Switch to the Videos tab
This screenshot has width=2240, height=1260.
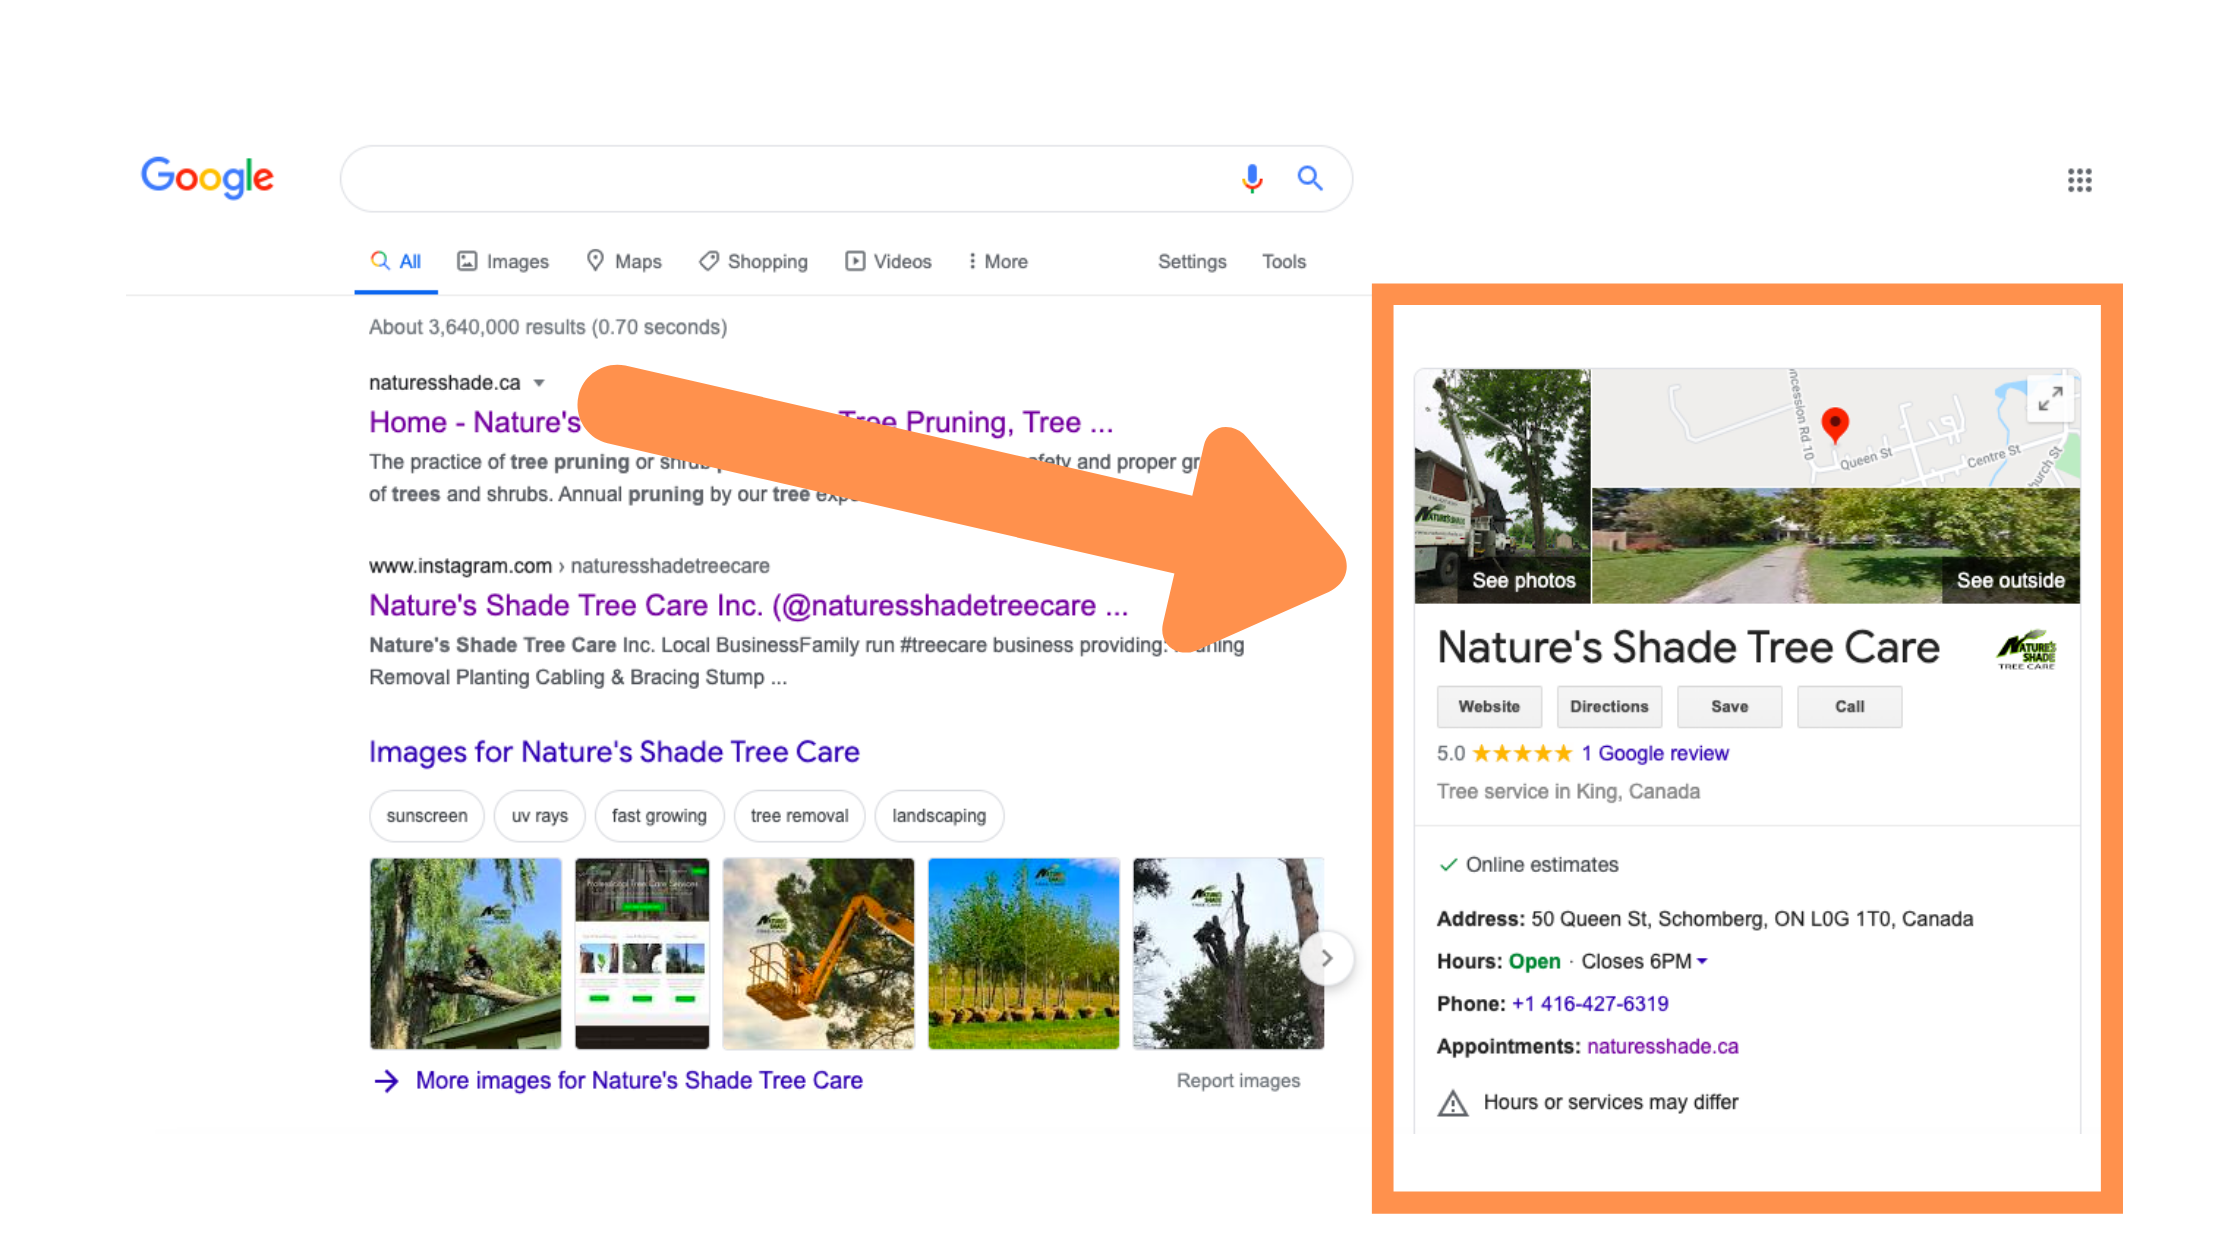[x=888, y=262]
